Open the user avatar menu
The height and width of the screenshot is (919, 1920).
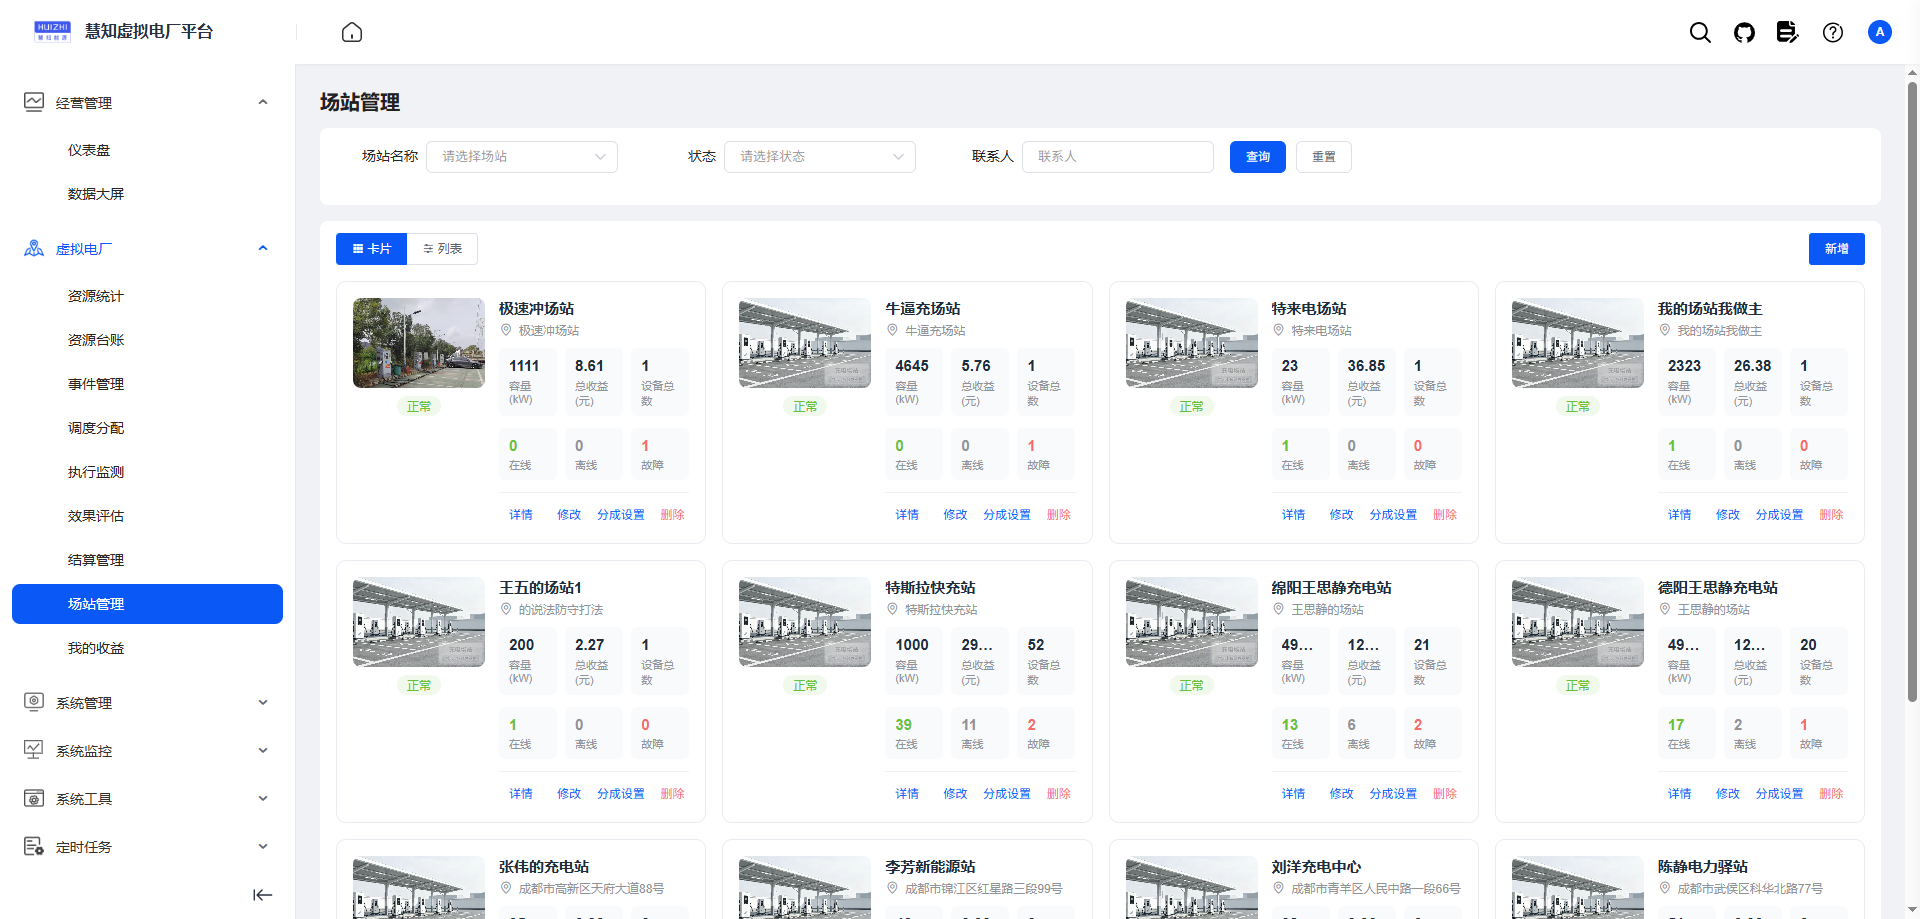[x=1880, y=32]
